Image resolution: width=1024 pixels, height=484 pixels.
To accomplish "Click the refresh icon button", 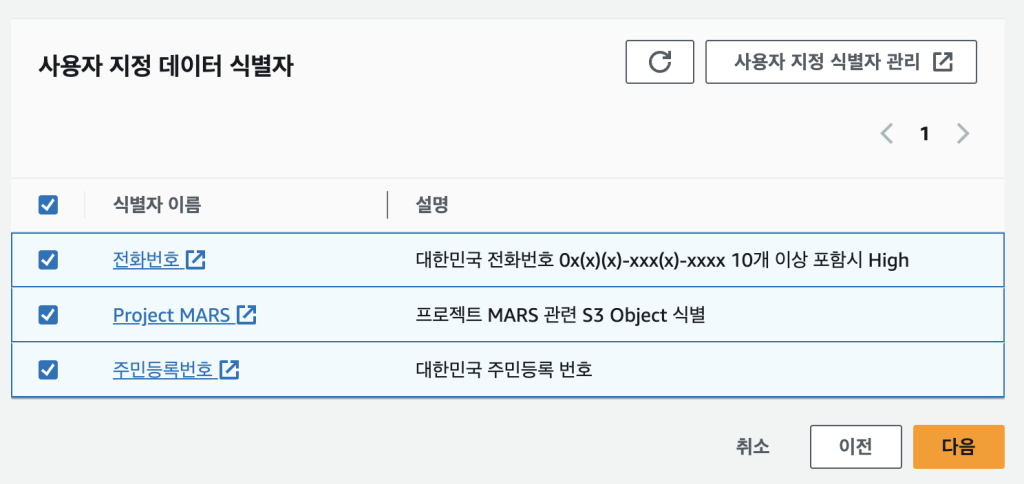I will coord(660,62).
